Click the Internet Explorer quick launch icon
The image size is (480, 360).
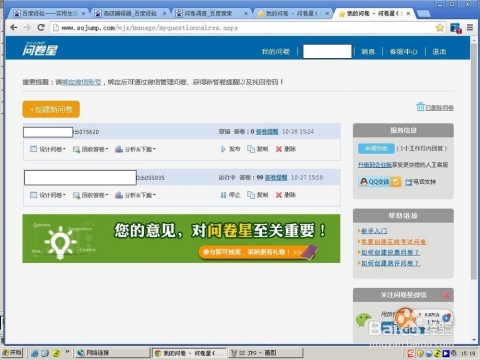click(x=34, y=353)
